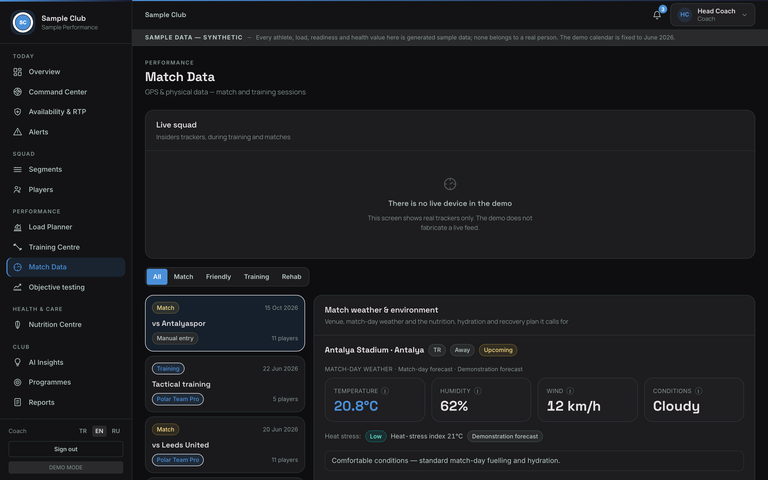The height and width of the screenshot is (480, 768).
Task: Click the Nutrition Centre icon
Action: click(x=18, y=325)
